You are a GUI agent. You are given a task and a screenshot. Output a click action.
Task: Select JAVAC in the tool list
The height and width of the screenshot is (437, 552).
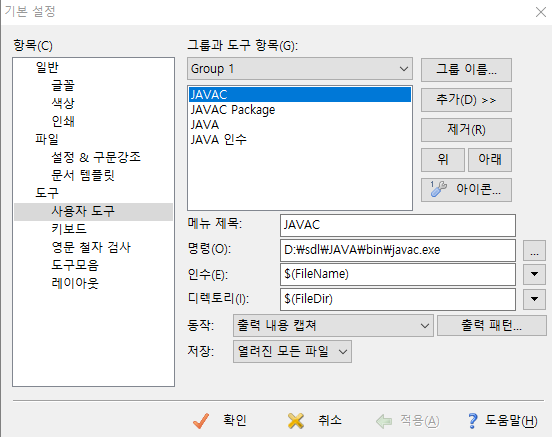(x=300, y=94)
